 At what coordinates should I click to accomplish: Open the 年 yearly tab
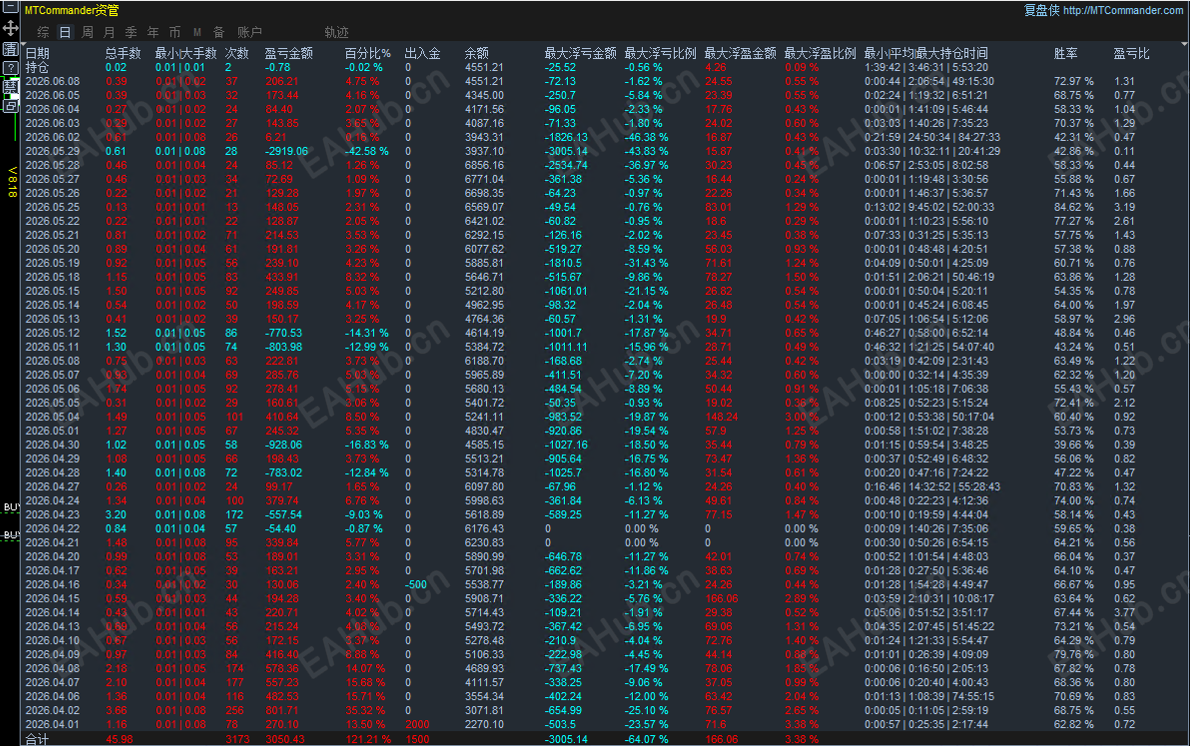pos(153,32)
